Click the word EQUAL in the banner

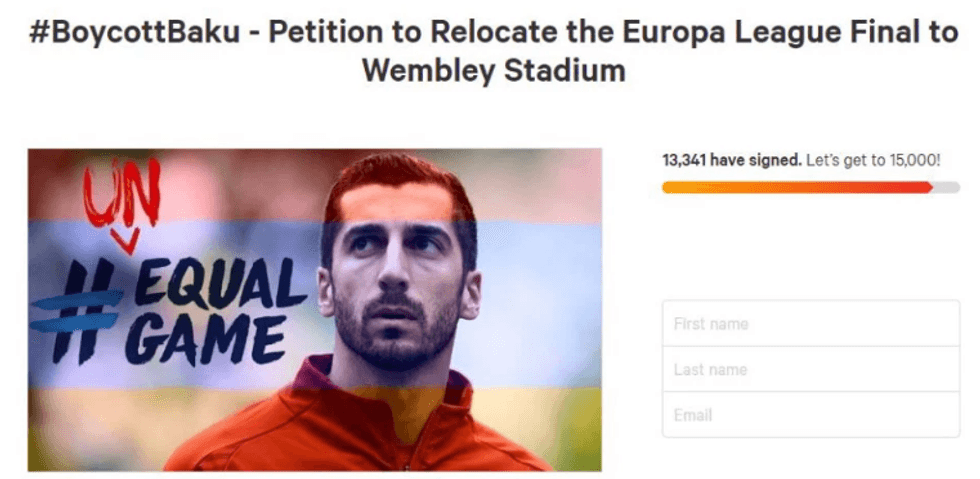(219, 285)
